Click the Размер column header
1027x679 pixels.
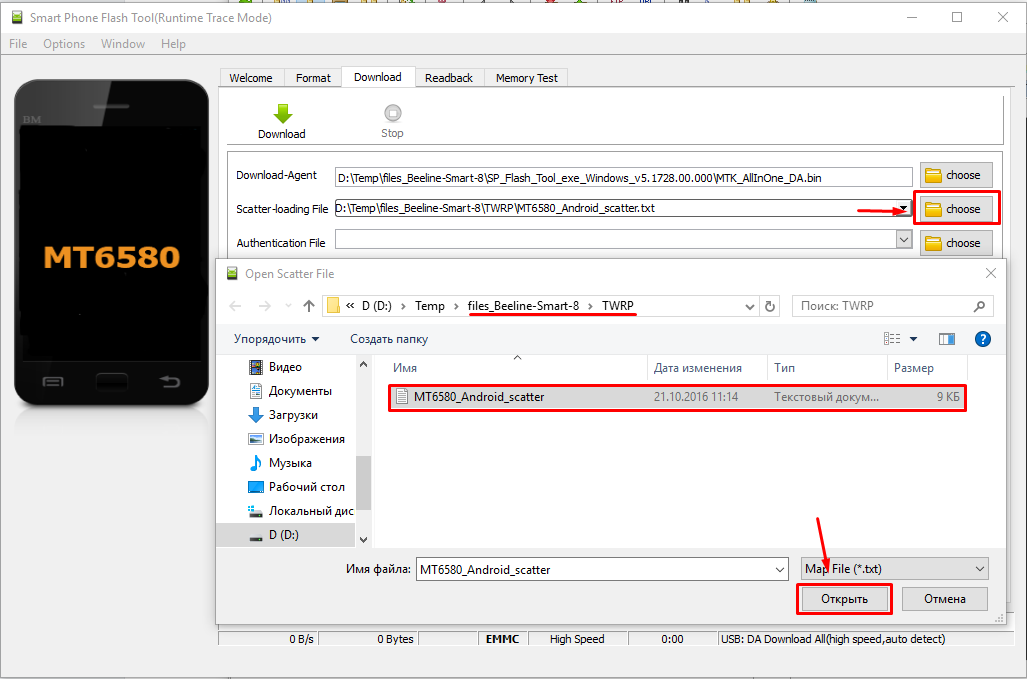[913, 368]
